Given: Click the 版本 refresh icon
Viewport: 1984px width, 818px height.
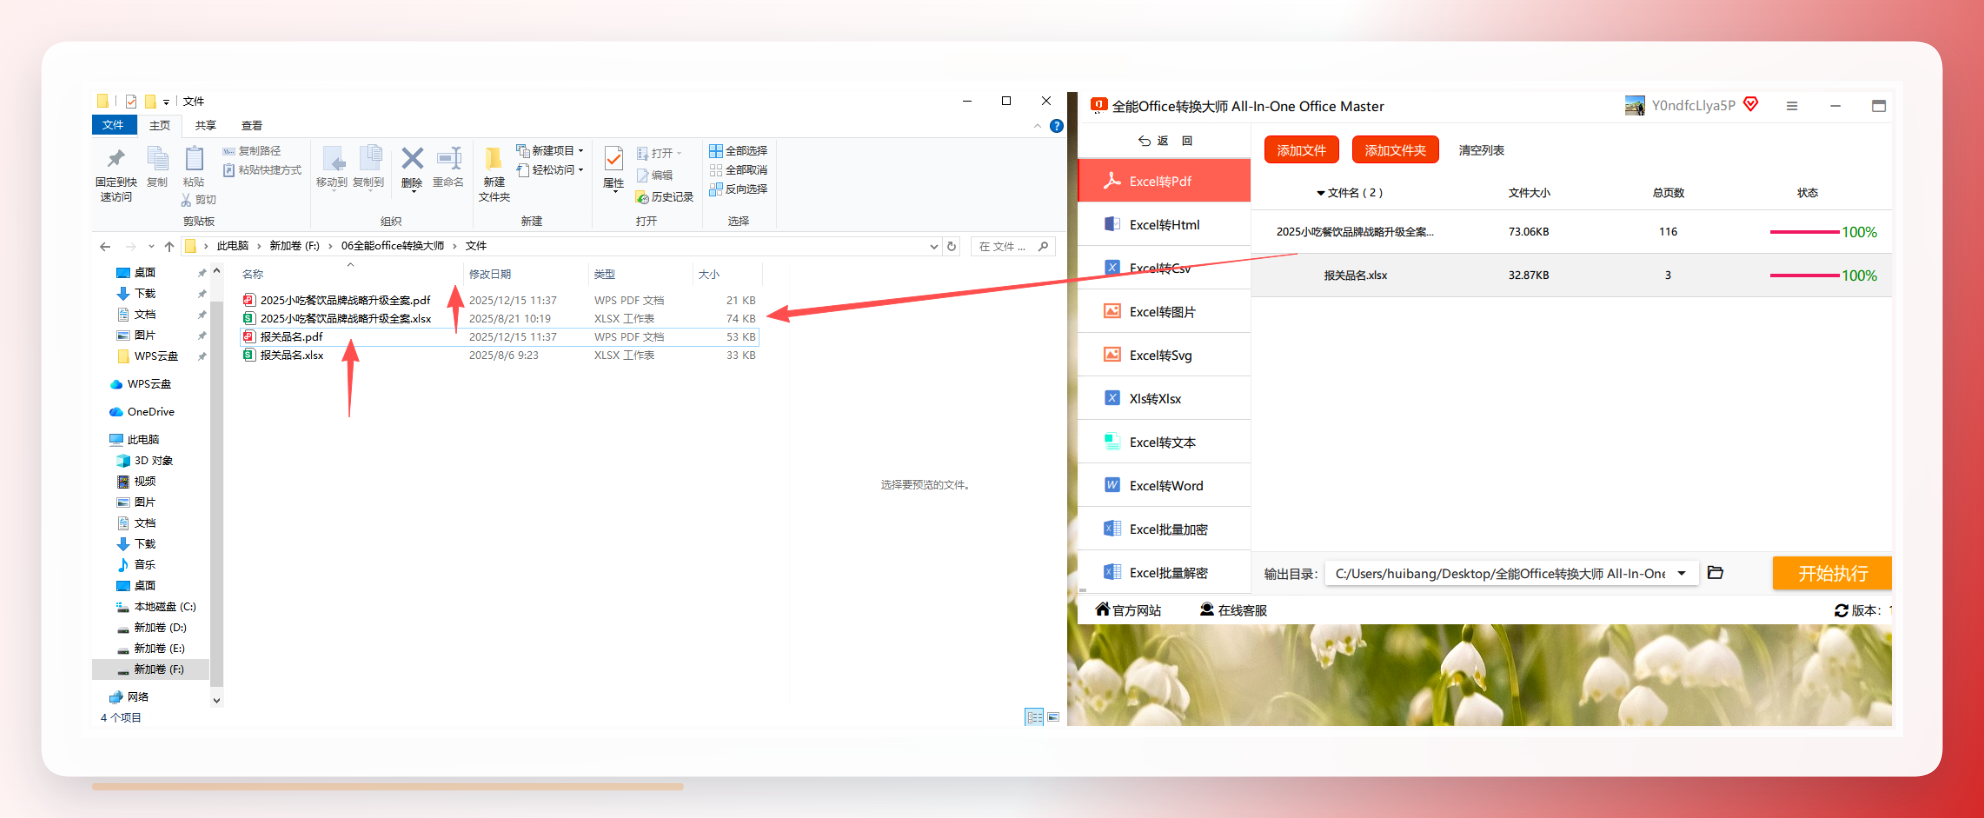Looking at the screenshot, I should click(1841, 610).
